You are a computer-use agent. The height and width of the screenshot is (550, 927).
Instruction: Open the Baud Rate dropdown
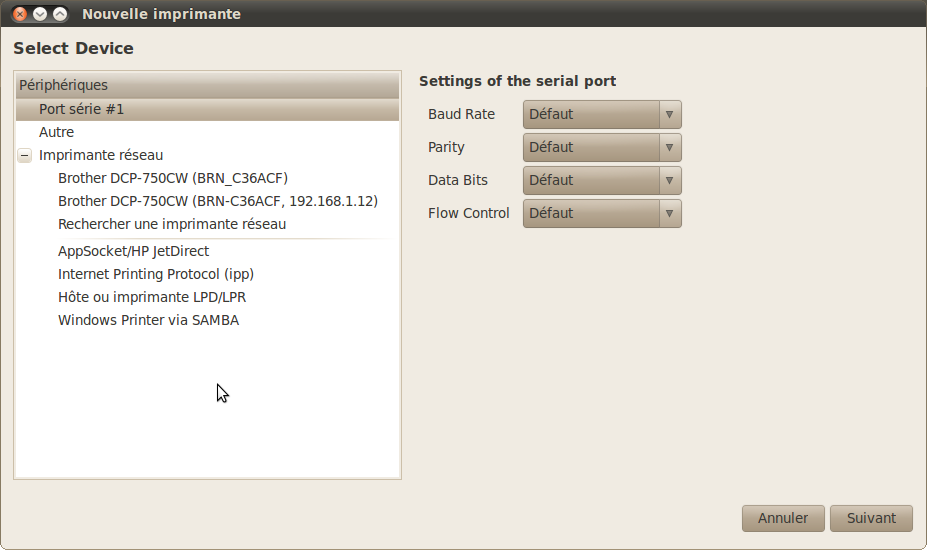602,114
